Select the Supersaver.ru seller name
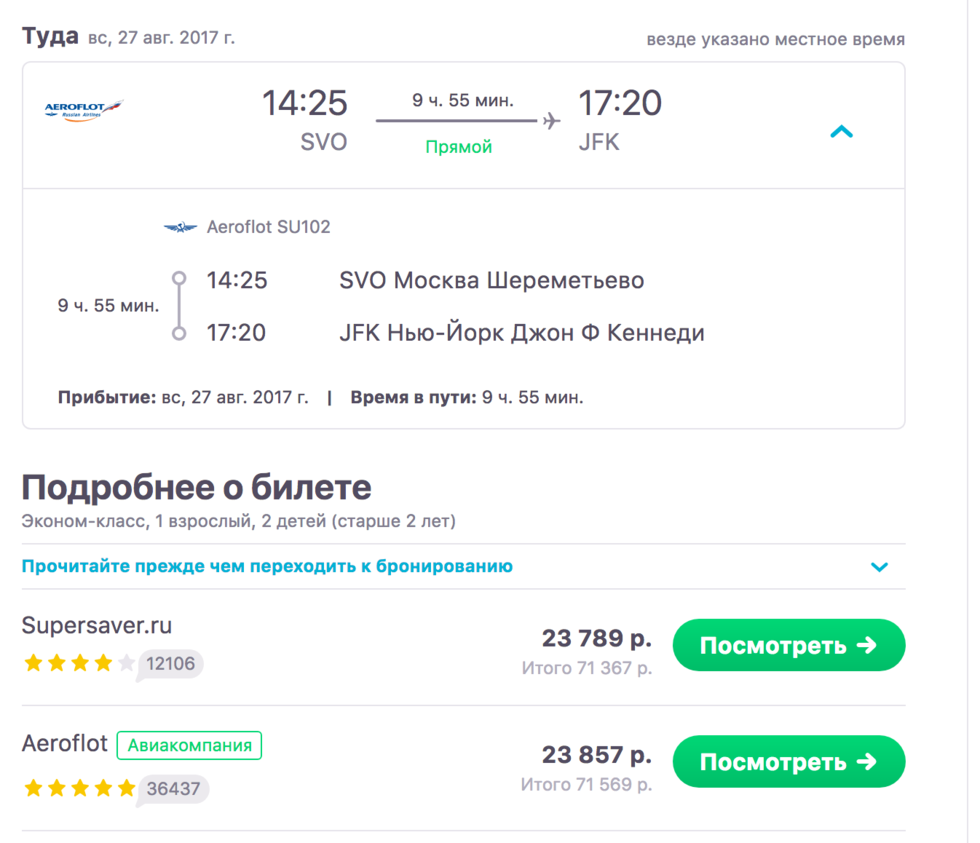This screenshot has height=843, width=980. tap(97, 626)
